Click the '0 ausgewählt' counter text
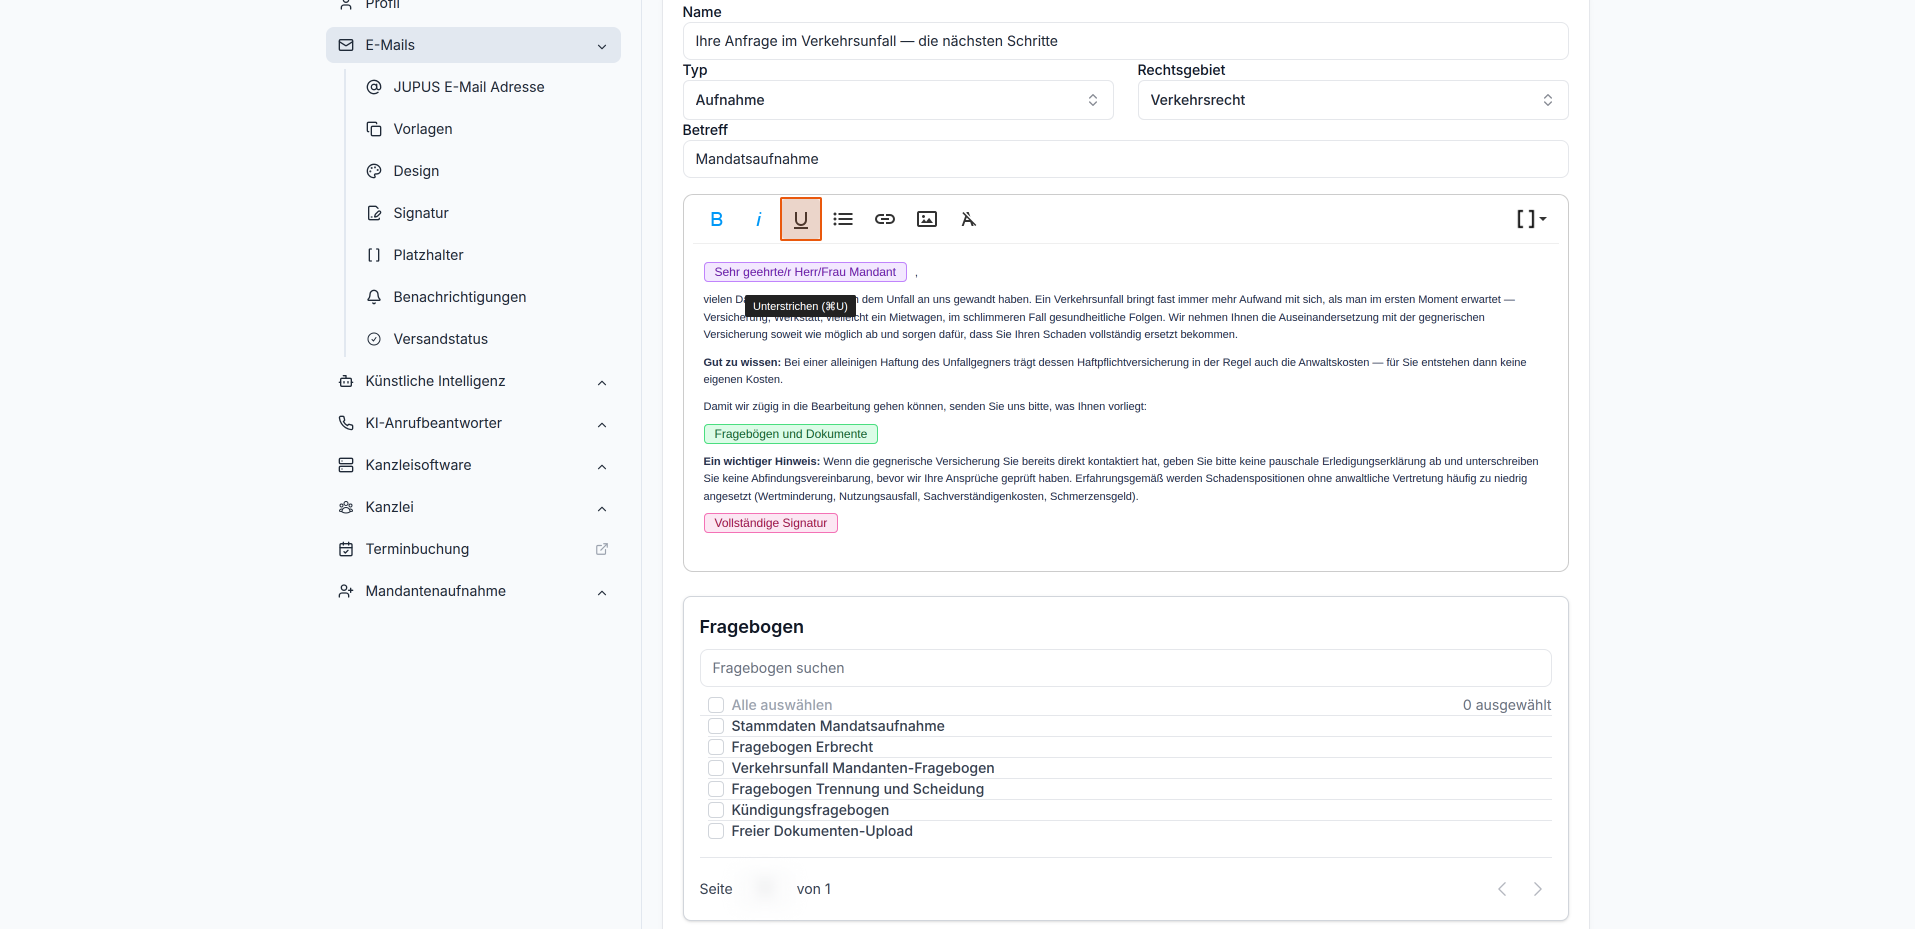This screenshot has height=929, width=1915. tap(1507, 705)
